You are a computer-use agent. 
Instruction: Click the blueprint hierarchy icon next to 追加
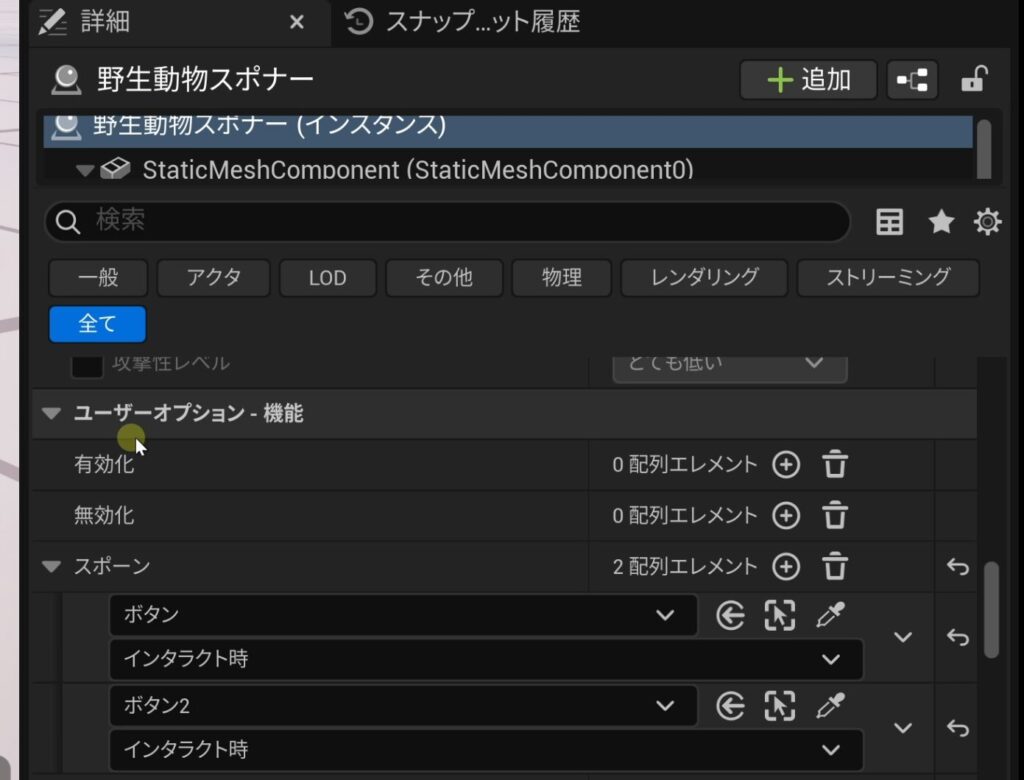[911, 80]
